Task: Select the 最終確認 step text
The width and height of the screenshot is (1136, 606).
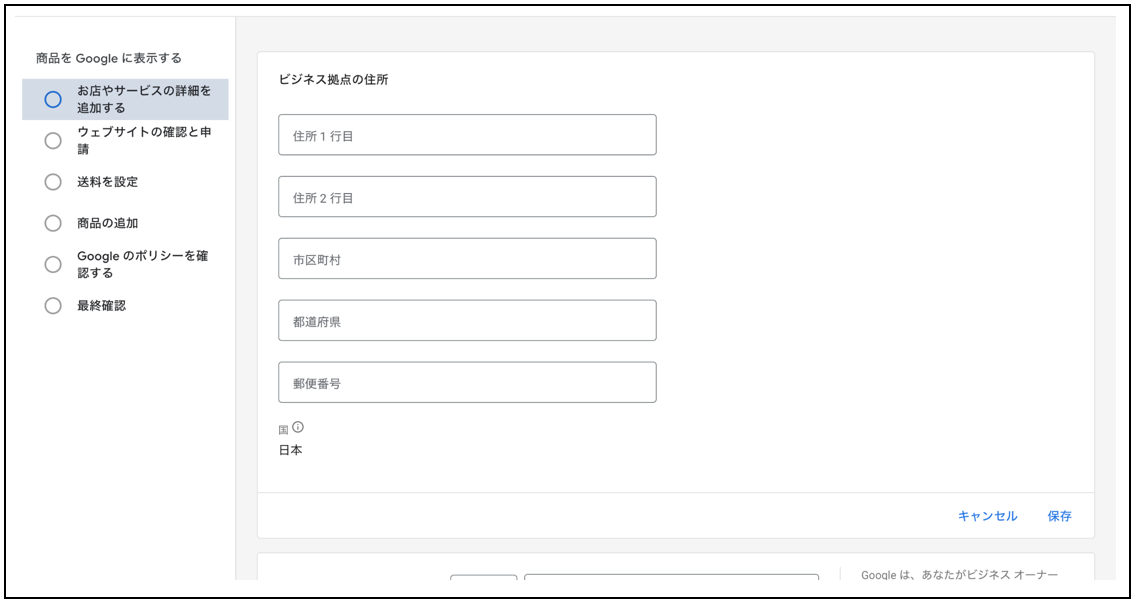Action: tap(102, 306)
